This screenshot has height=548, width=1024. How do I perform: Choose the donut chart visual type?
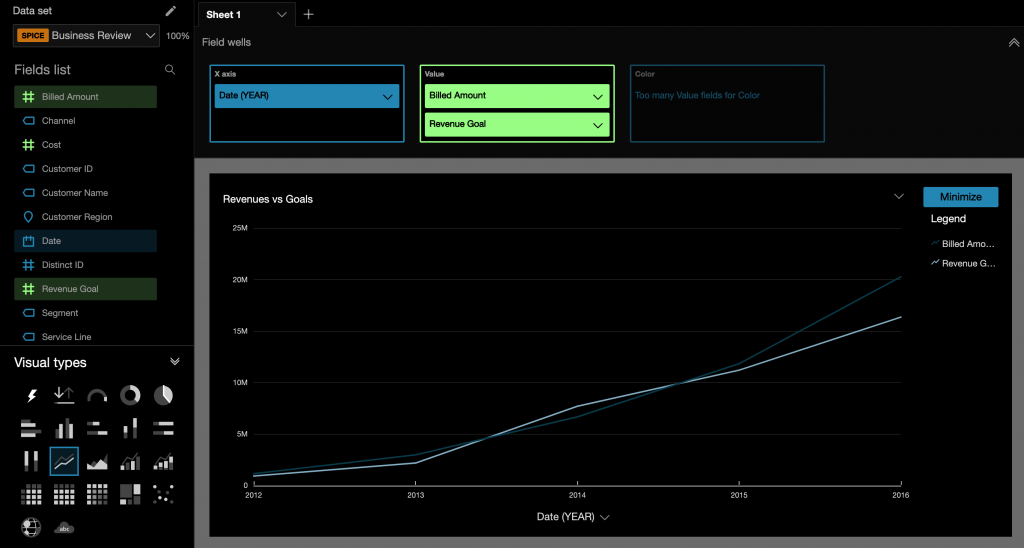point(130,396)
